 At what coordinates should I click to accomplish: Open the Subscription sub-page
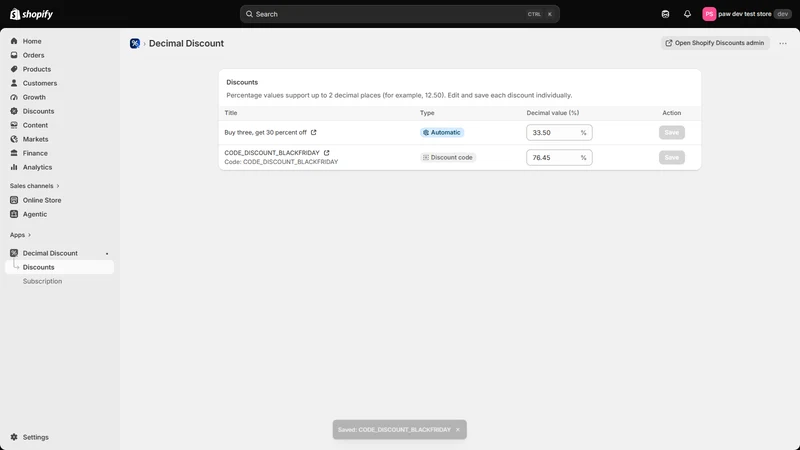pos(59,281)
